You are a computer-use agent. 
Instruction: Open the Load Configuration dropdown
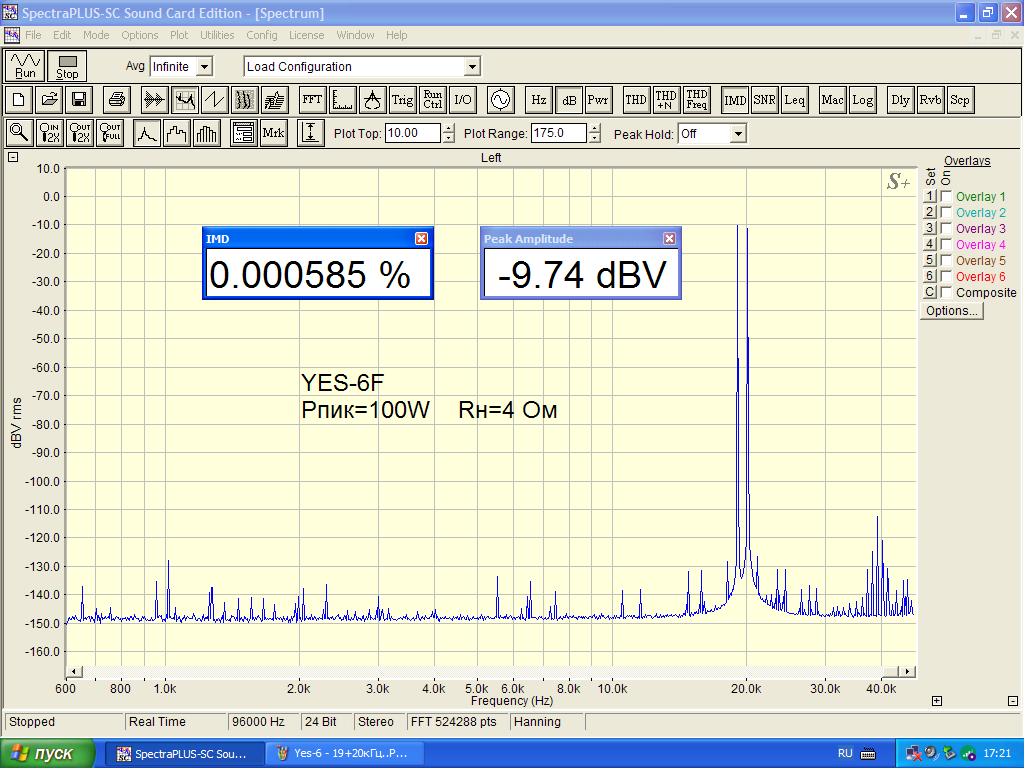coord(472,67)
